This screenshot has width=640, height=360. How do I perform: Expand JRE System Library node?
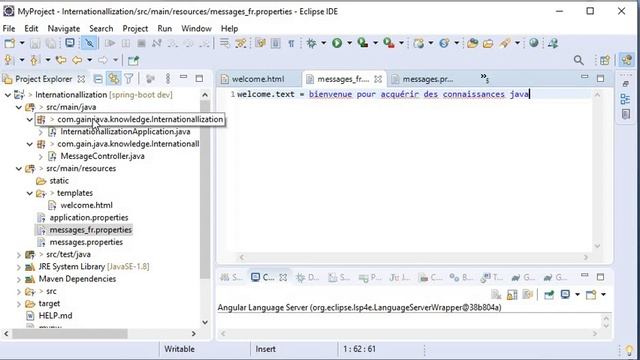19,267
